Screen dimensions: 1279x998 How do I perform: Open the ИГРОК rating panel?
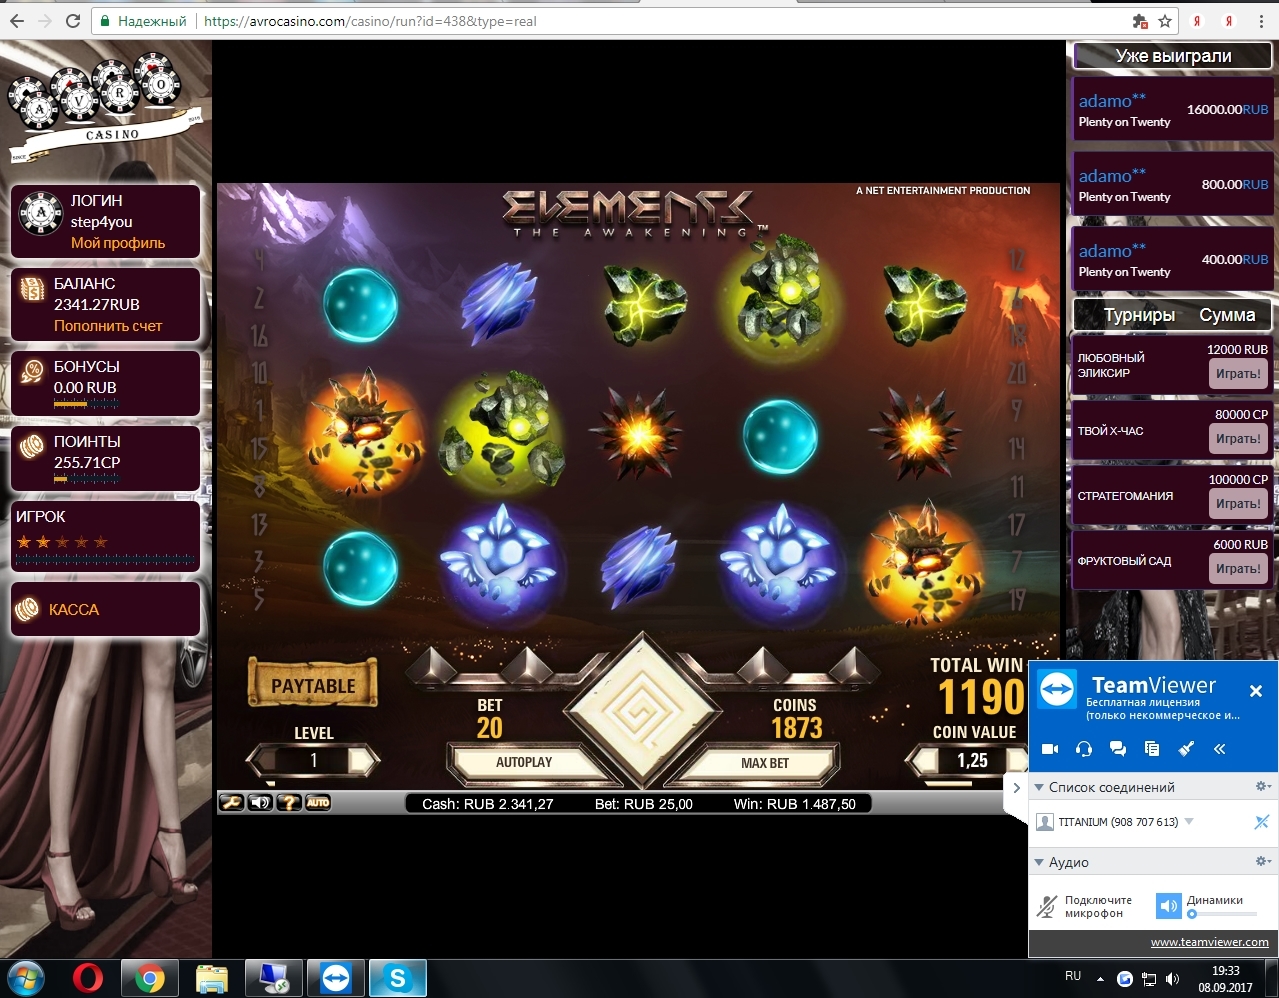[x=105, y=536]
